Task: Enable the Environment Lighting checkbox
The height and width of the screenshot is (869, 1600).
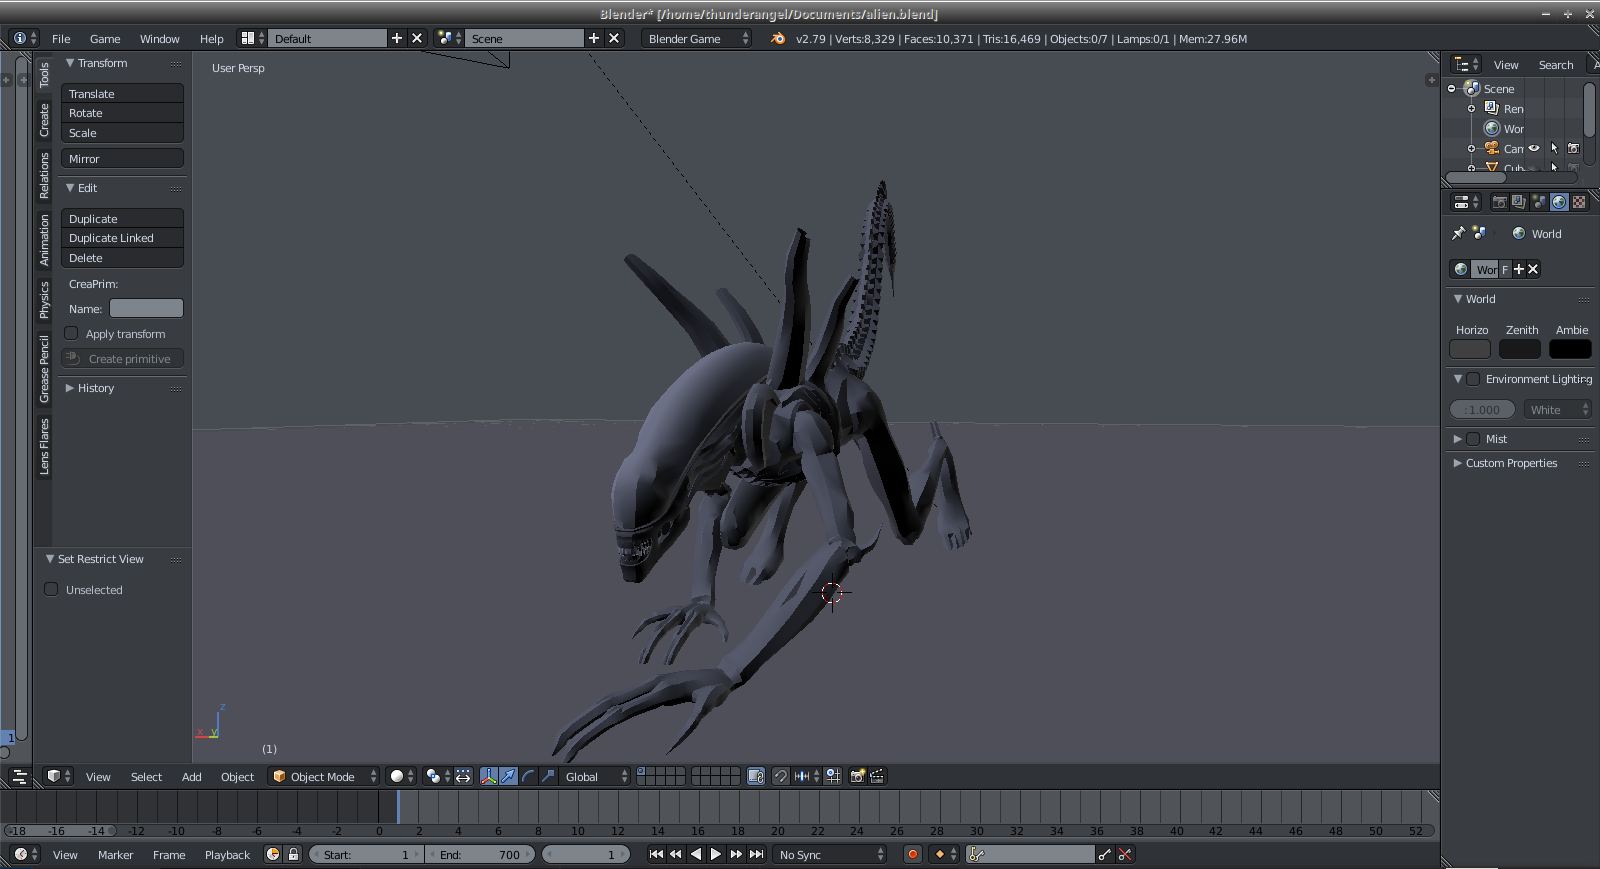Action: (x=1473, y=379)
